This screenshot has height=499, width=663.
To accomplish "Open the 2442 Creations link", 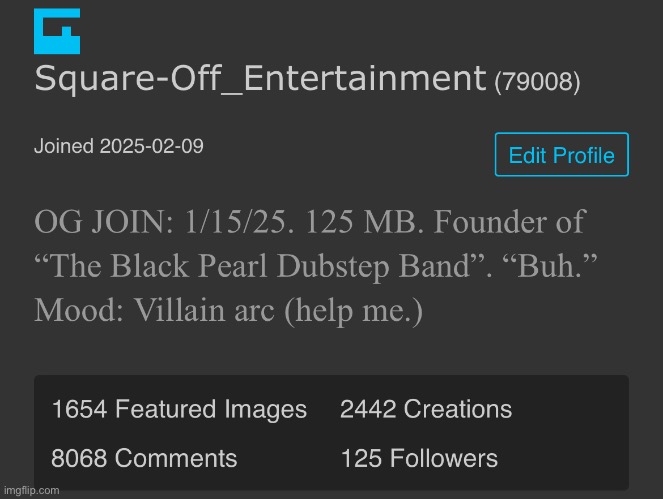I will [x=425, y=409].
